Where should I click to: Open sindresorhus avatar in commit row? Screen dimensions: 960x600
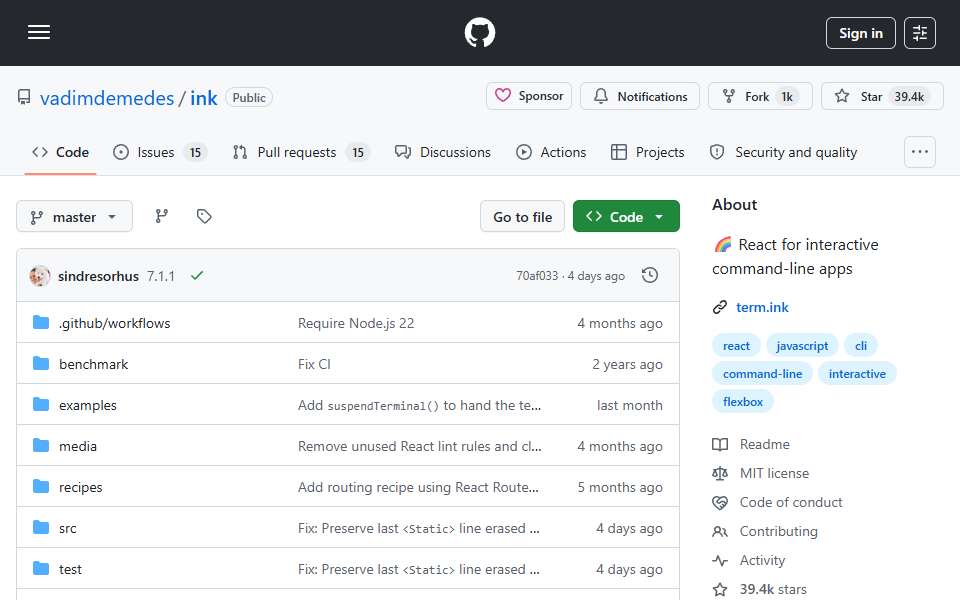click(40, 276)
